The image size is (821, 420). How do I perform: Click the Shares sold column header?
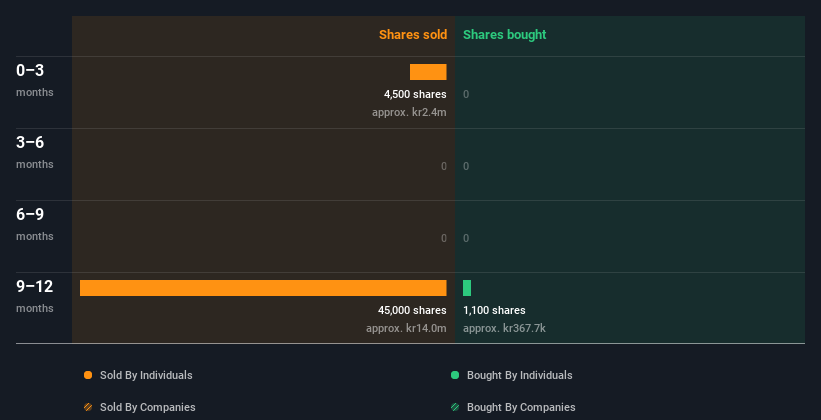[x=413, y=35]
